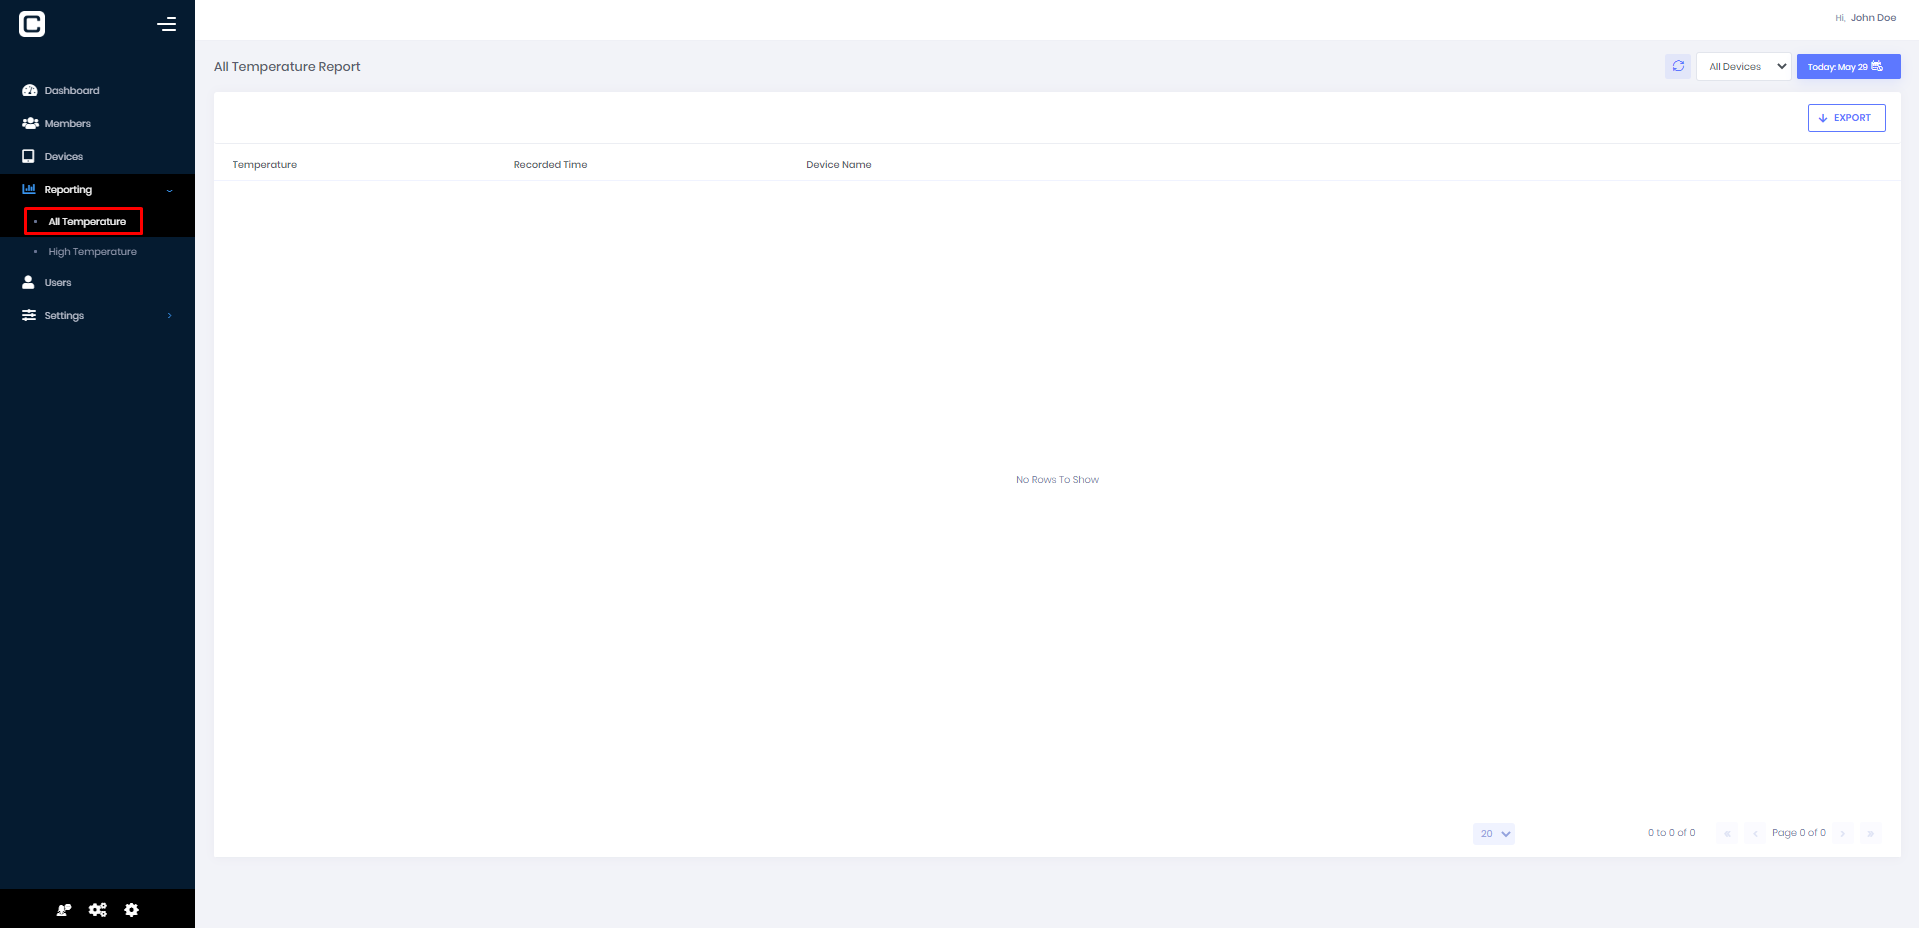Click the refresh icon near All Devices
This screenshot has height=928, width=1919.
click(1678, 66)
